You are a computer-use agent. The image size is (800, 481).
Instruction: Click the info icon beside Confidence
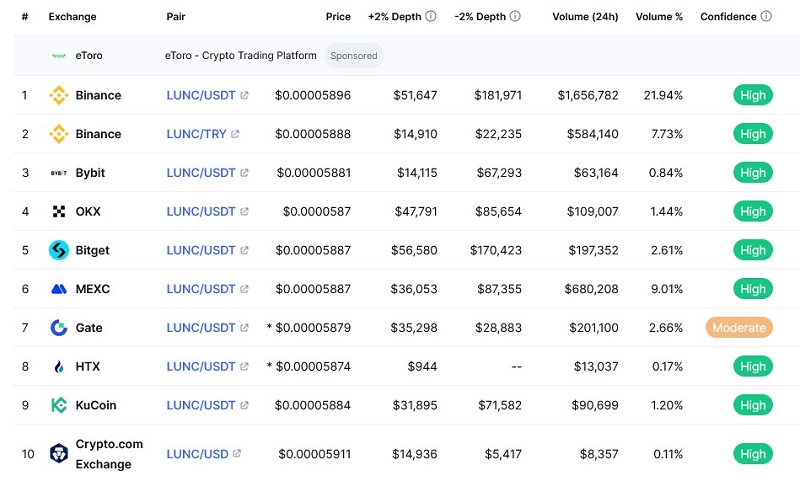[766, 17]
